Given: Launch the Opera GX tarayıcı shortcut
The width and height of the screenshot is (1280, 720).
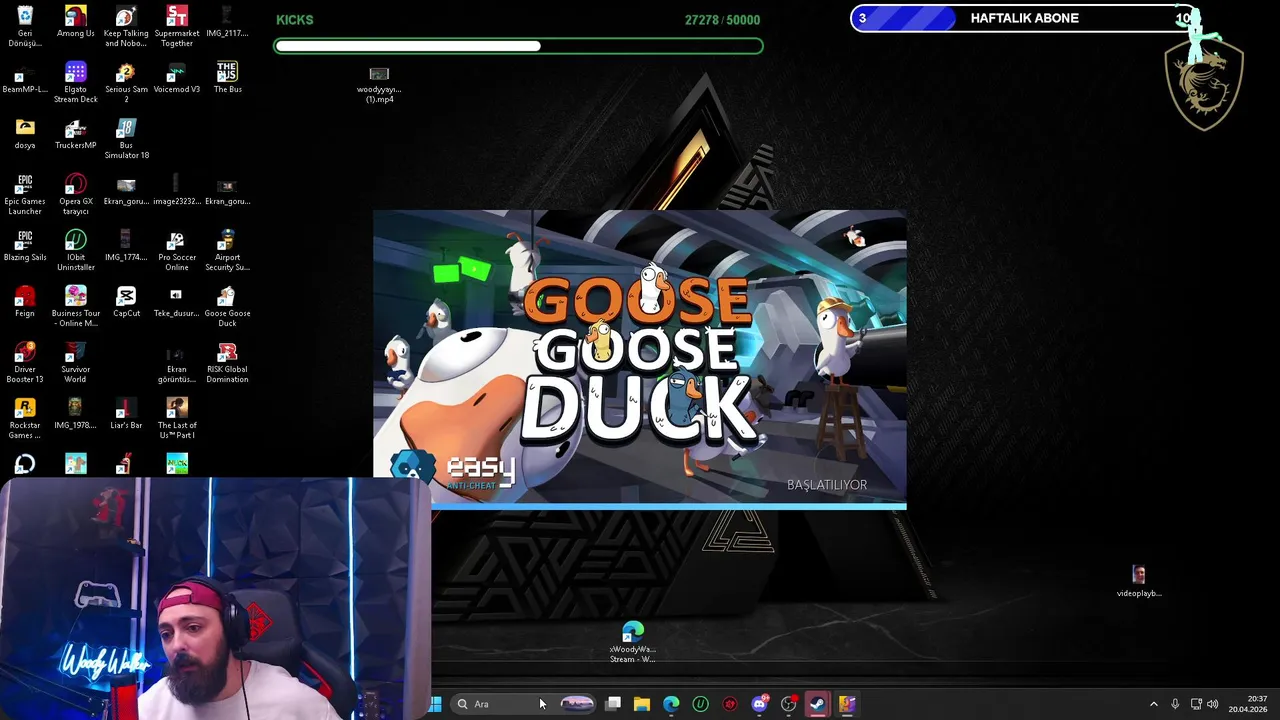Looking at the screenshot, I should (x=75, y=194).
